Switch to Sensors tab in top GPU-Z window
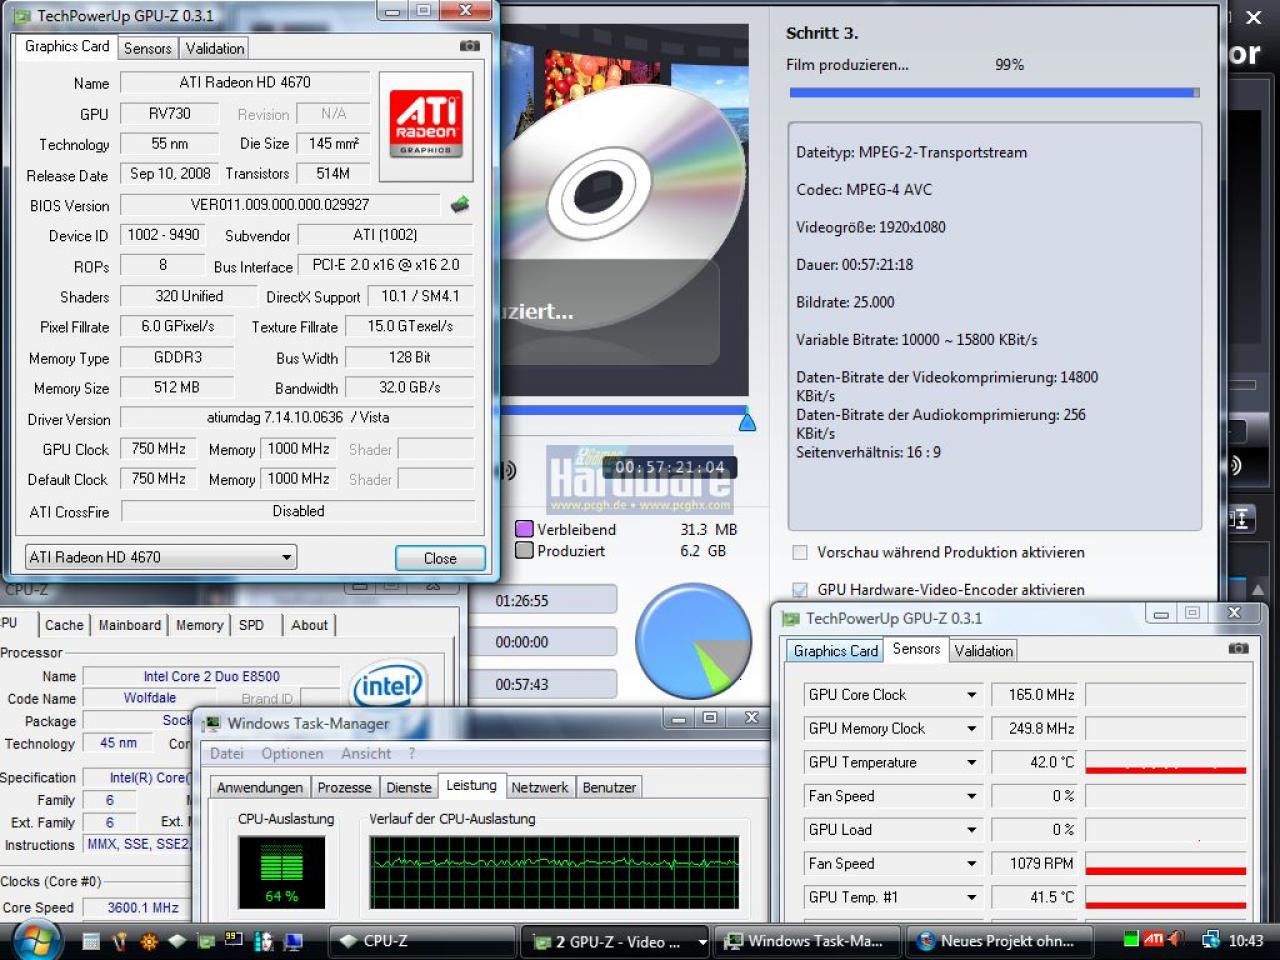Image resolution: width=1280 pixels, height=960 pixels. pyautogui.click(x=148, y=48)
